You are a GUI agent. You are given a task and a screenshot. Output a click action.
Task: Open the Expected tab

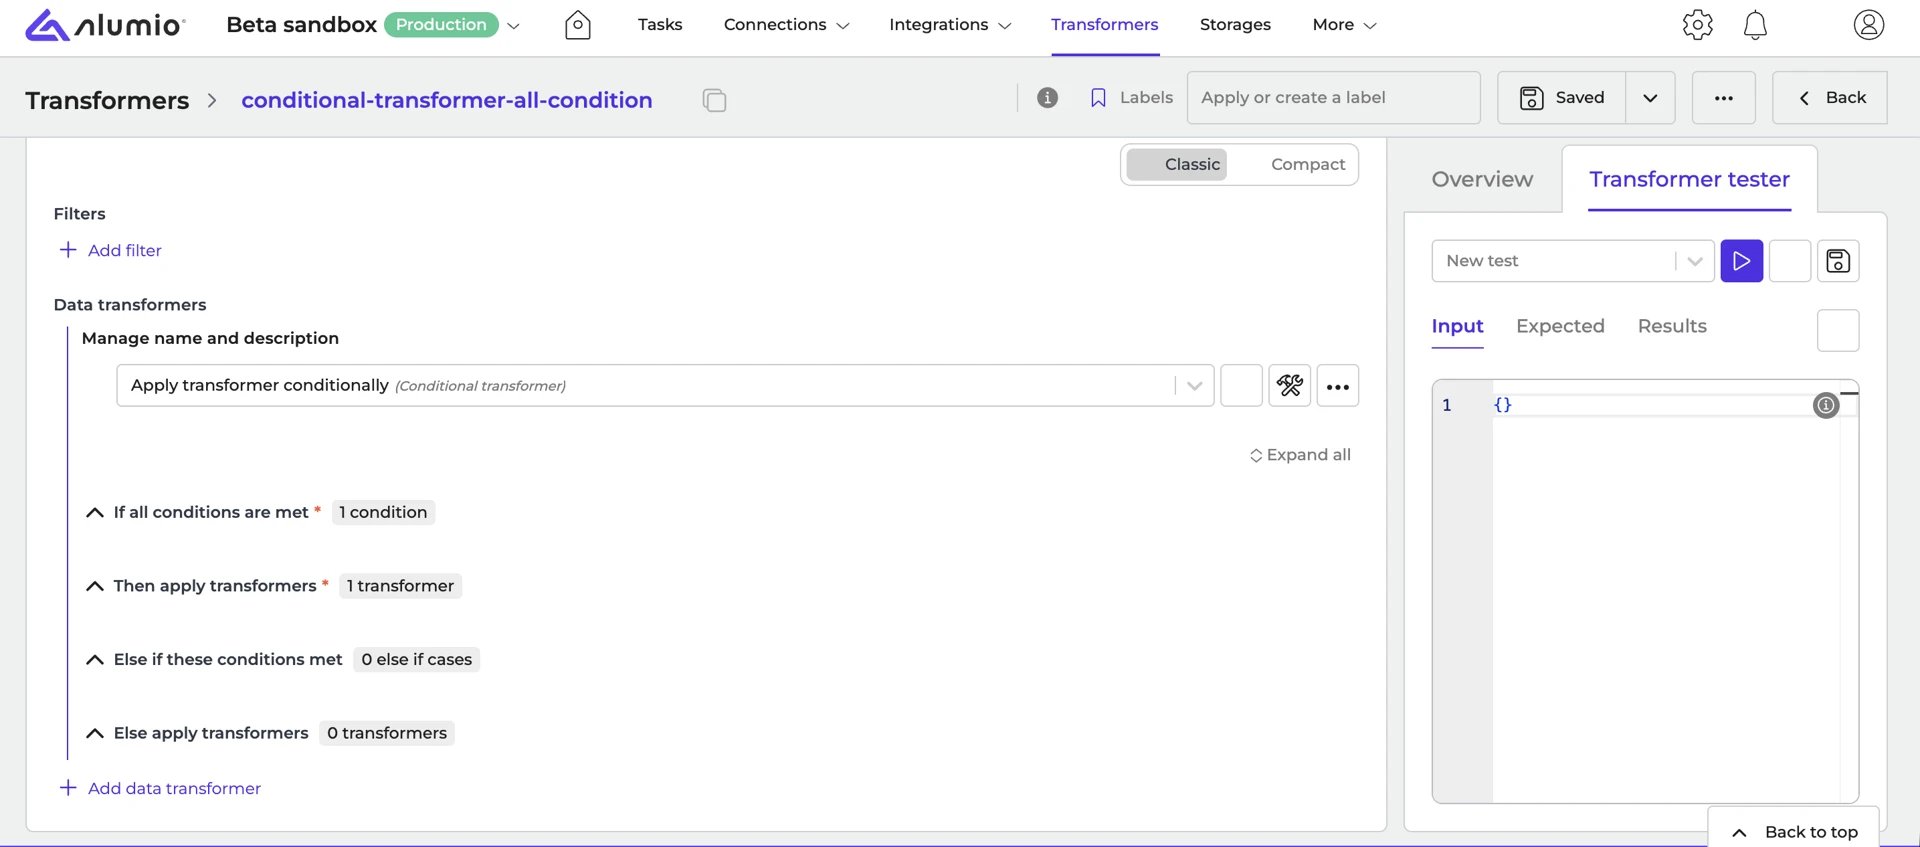click(x=1560, y=326)
